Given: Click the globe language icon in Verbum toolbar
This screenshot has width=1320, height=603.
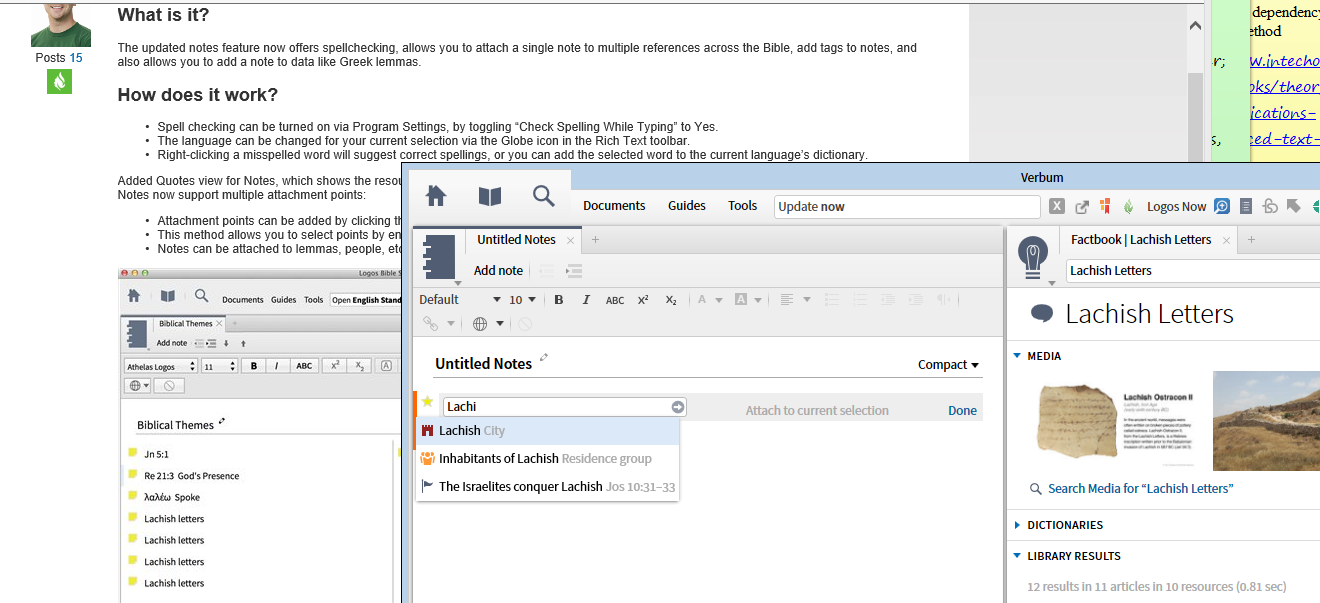Looking at the screenshot, I should click(480, 324).
